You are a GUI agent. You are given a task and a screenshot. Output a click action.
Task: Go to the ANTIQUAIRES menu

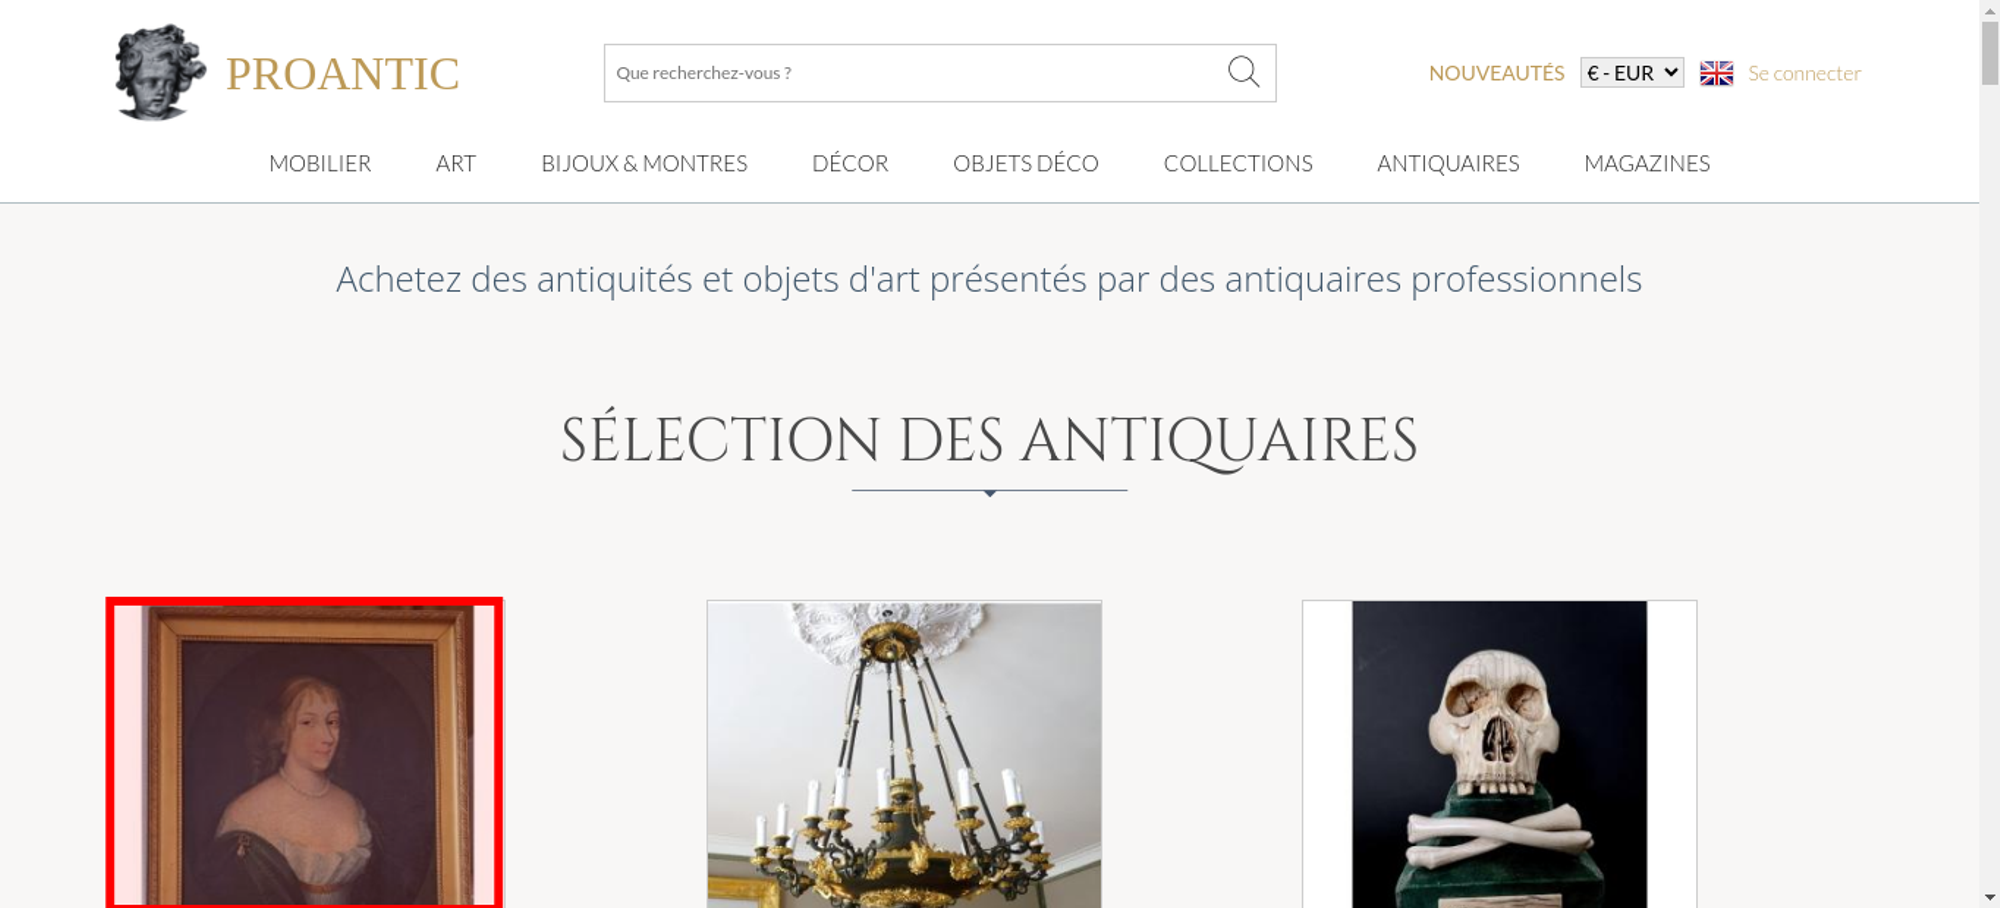[1448, 163]
